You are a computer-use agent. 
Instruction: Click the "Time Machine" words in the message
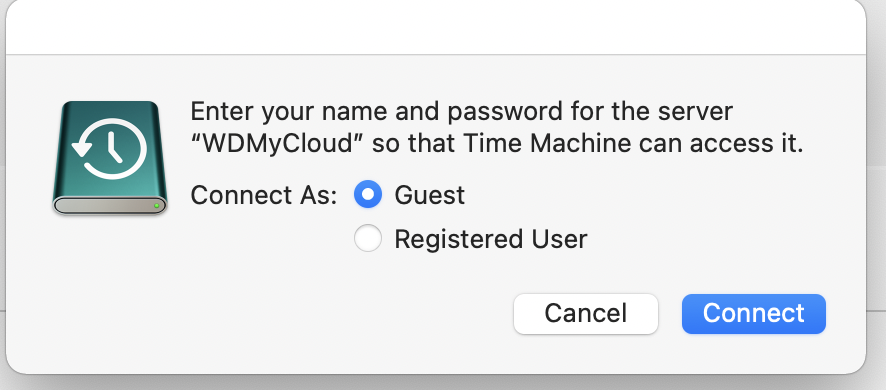coord(547,144)
